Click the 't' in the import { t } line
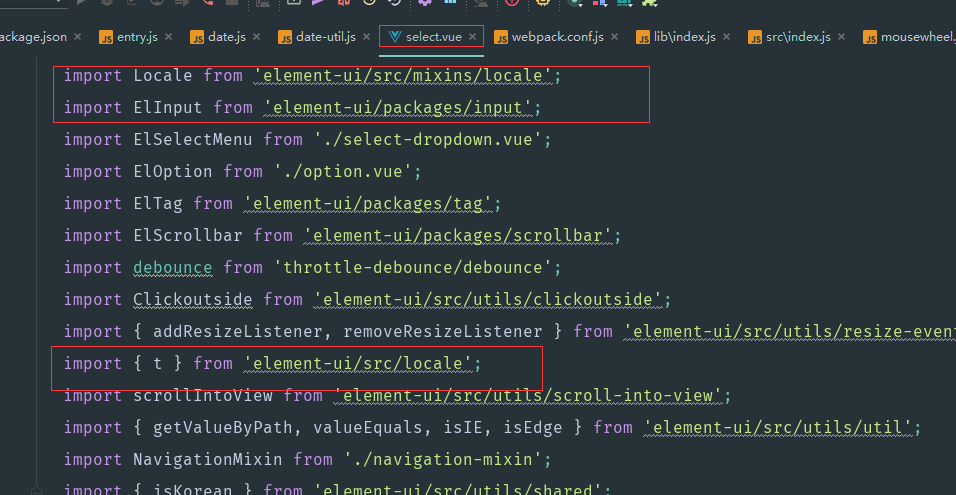Screen dimensions: 956x495 click(158, 363)
